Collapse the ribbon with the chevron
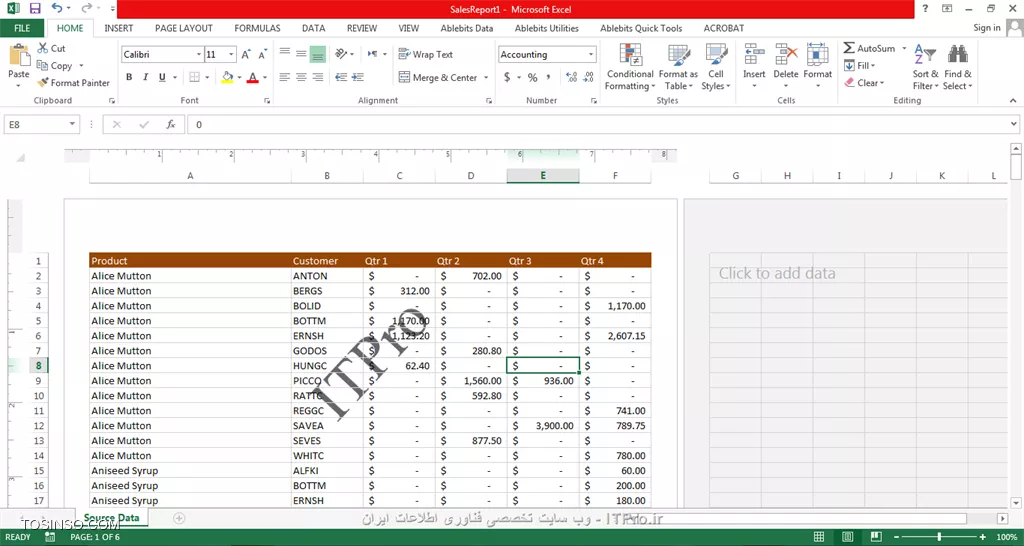The image size is (1024, 546). click(x=1014, y=101)
